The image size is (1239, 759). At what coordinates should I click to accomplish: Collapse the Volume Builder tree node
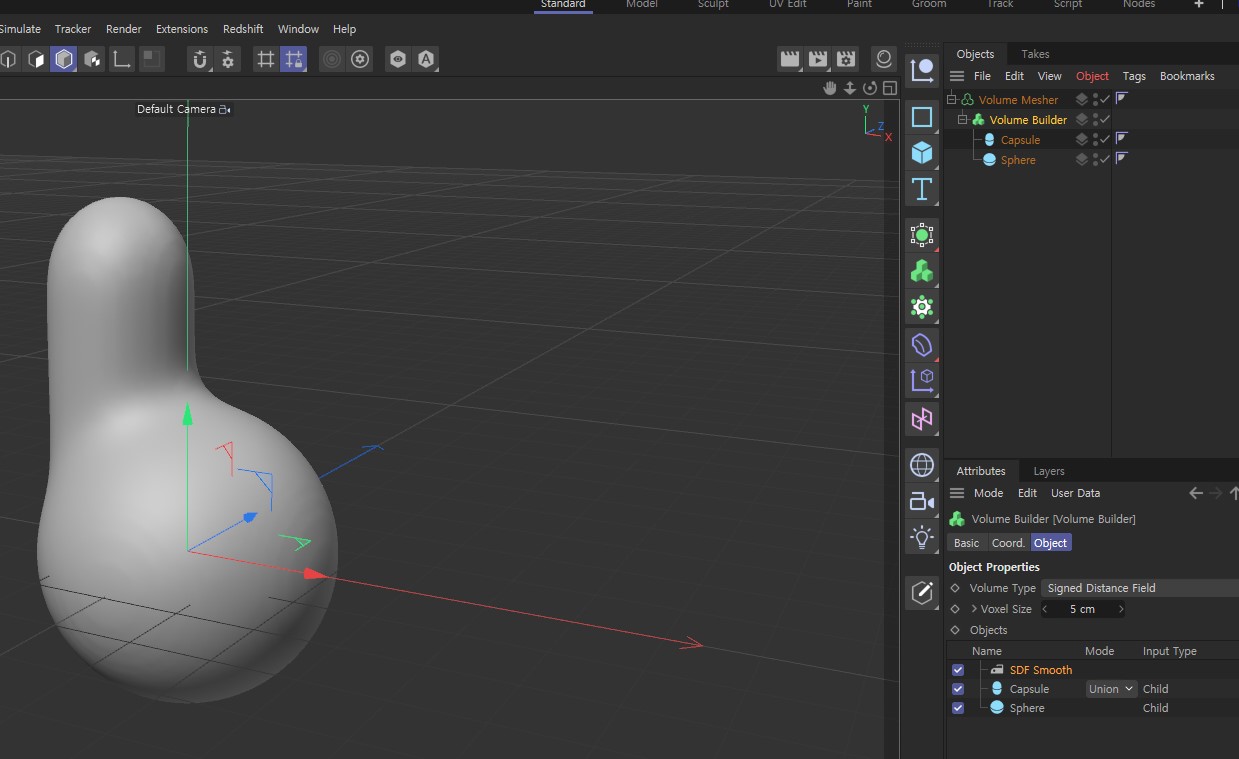tap(963, 119)
